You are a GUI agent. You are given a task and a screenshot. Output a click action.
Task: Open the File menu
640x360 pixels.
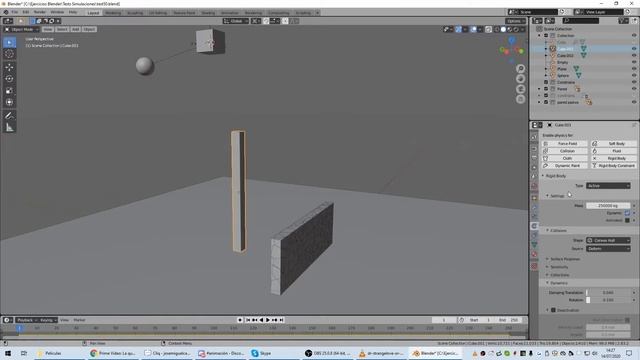[14, 12]
